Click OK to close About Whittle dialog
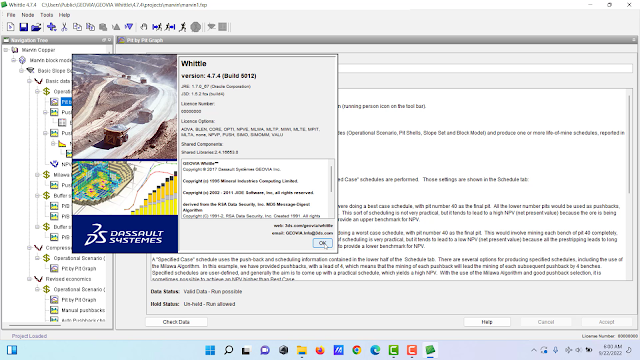 pyautogui.click(x=322, y=243)
